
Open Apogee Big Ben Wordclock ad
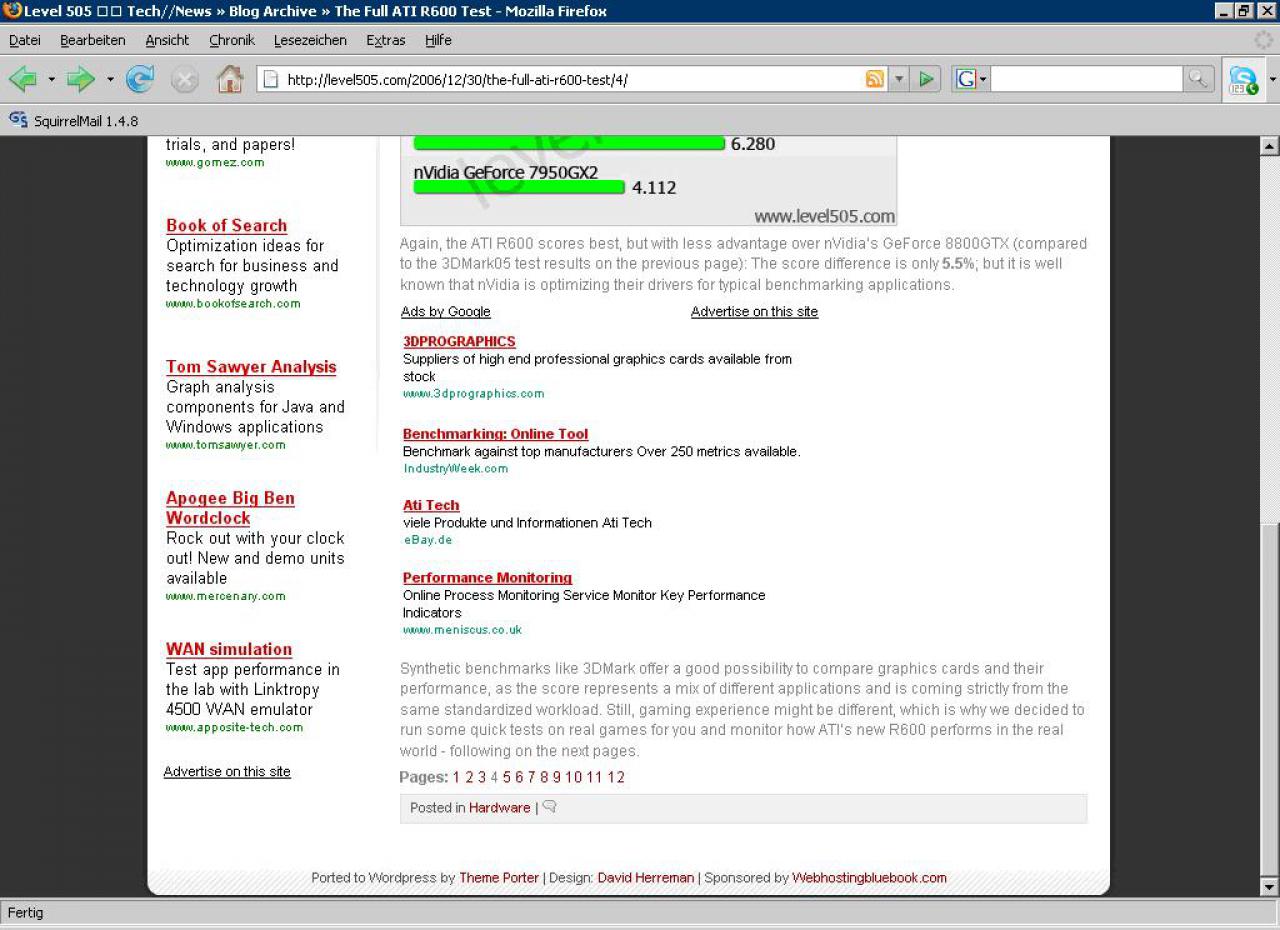(230, 508)
